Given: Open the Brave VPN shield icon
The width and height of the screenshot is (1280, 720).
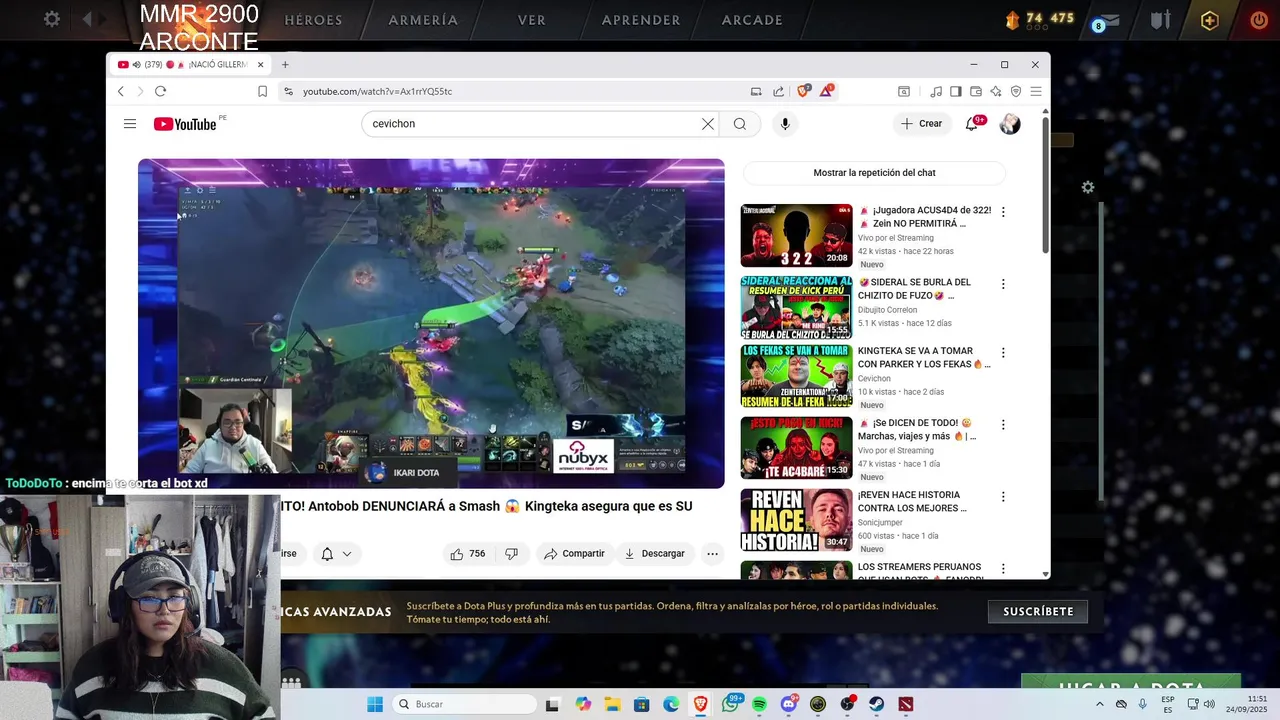Looking at the screenshot, I should (x=1016, y=91).
